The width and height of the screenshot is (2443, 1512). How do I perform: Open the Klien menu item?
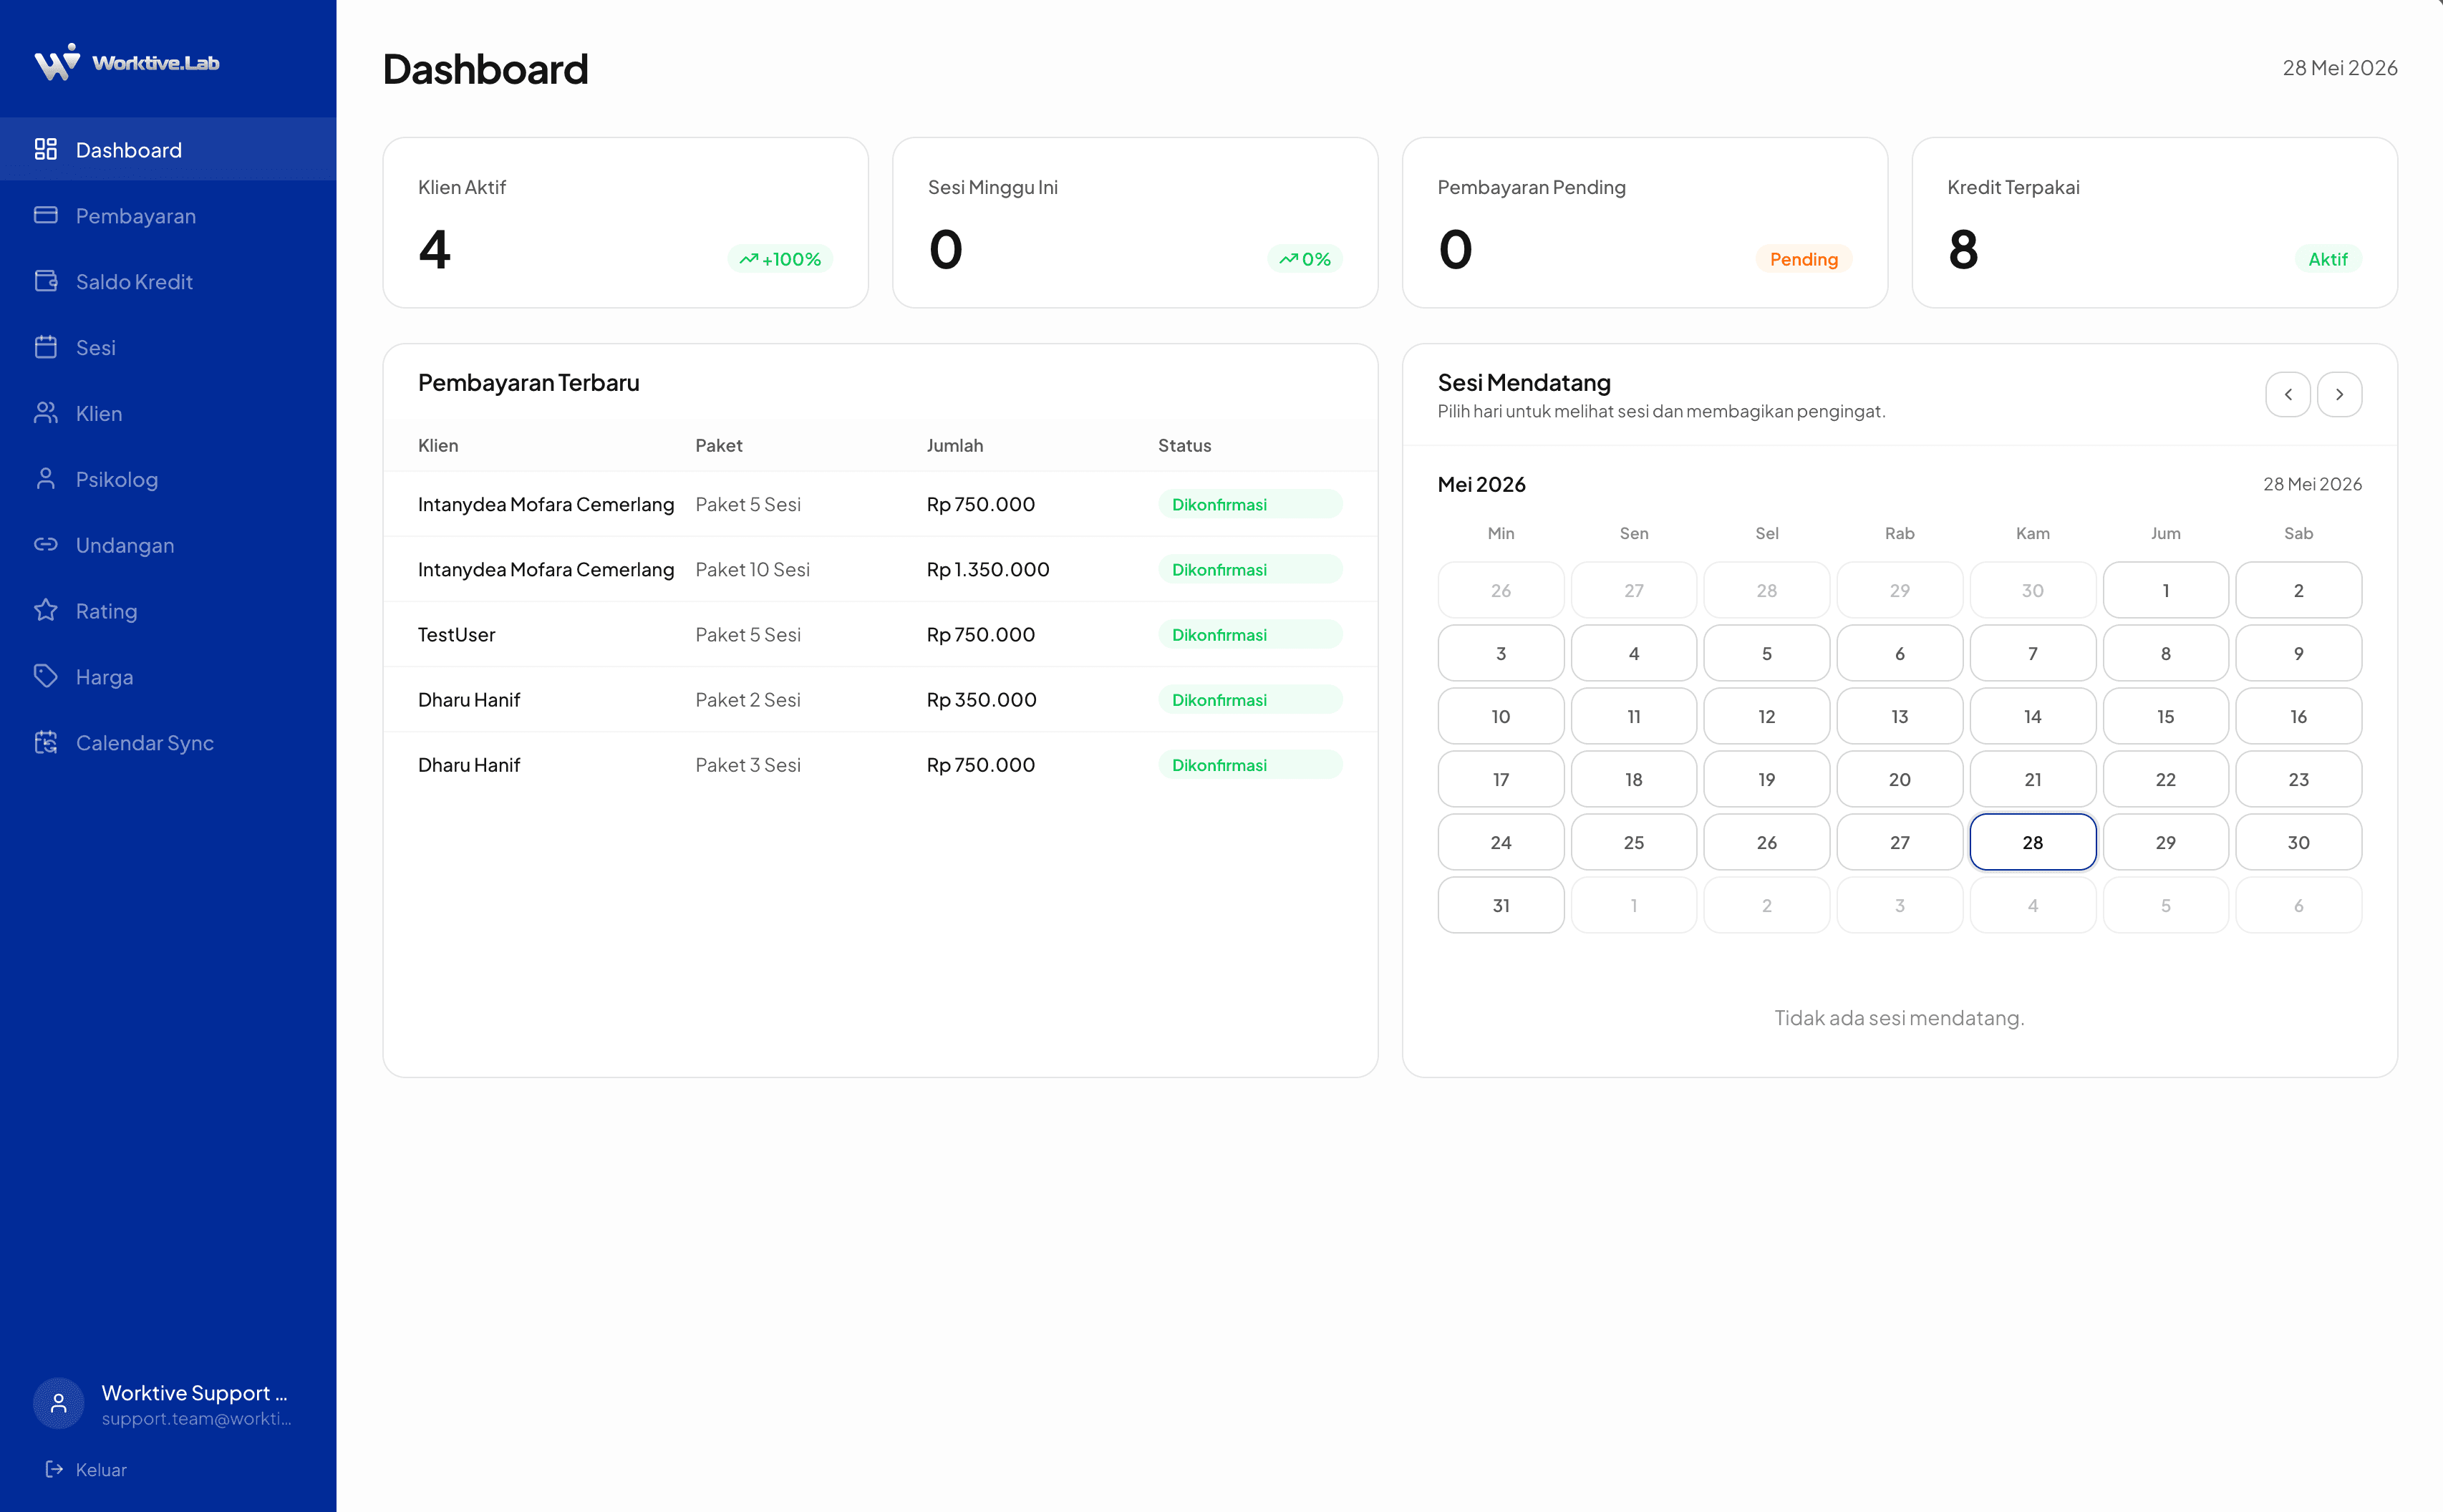point(168,413)
